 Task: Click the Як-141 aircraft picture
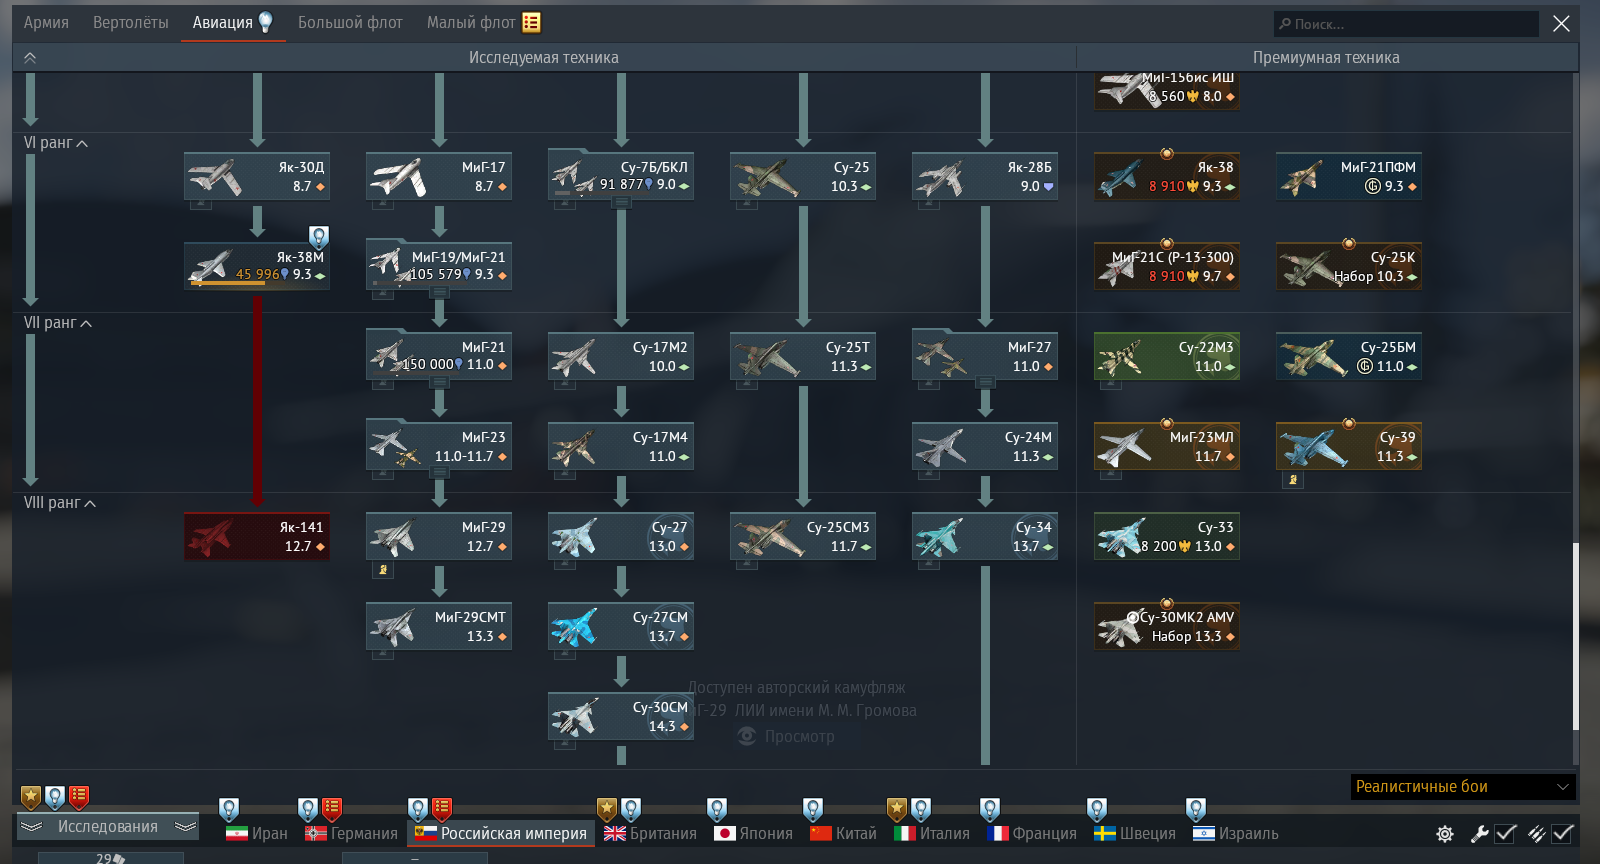pyautogui.click(x=212, y=537)
